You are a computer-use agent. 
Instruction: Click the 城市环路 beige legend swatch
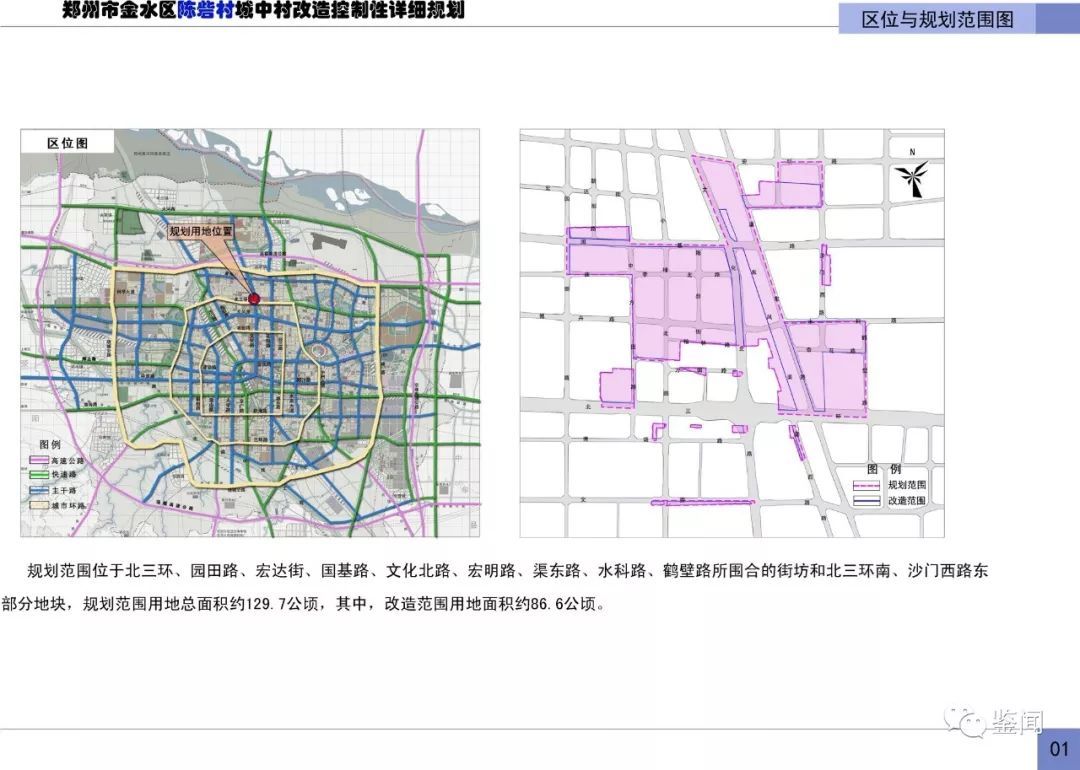39,506
